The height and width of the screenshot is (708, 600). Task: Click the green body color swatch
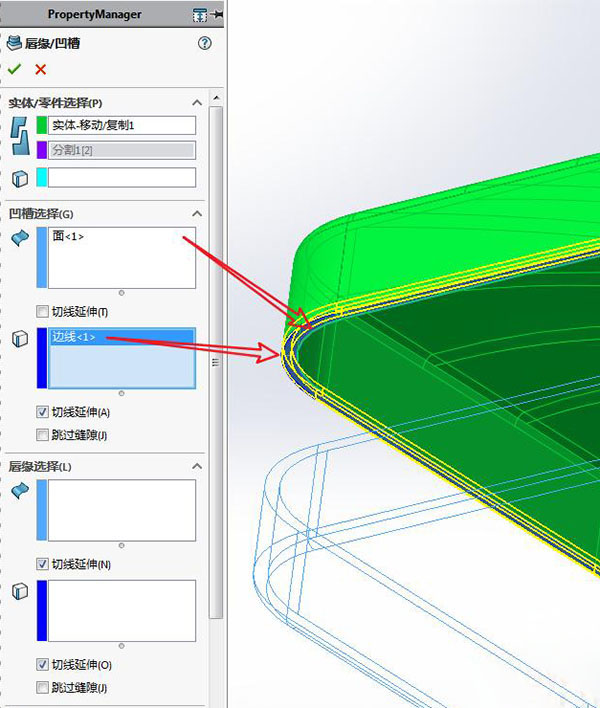pos(42,125)
